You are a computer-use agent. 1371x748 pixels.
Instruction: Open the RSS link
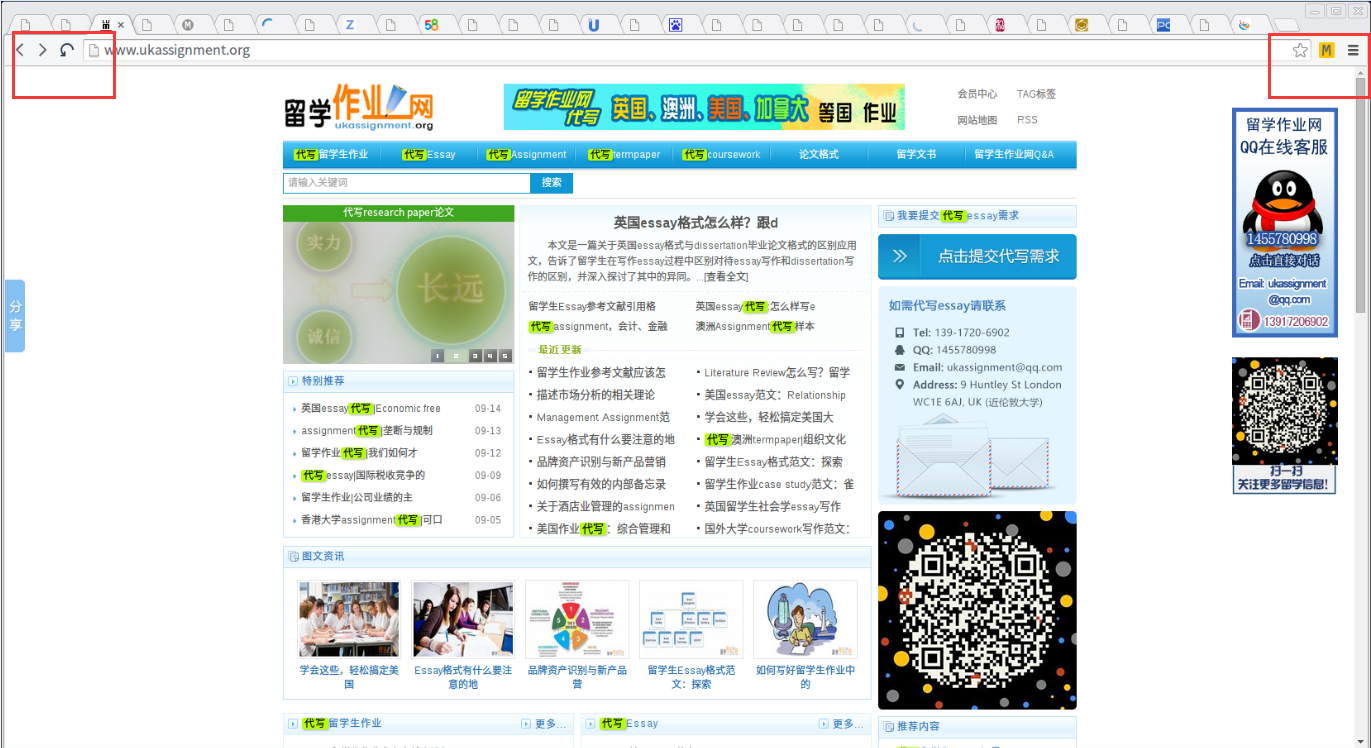pos(1027,120)
